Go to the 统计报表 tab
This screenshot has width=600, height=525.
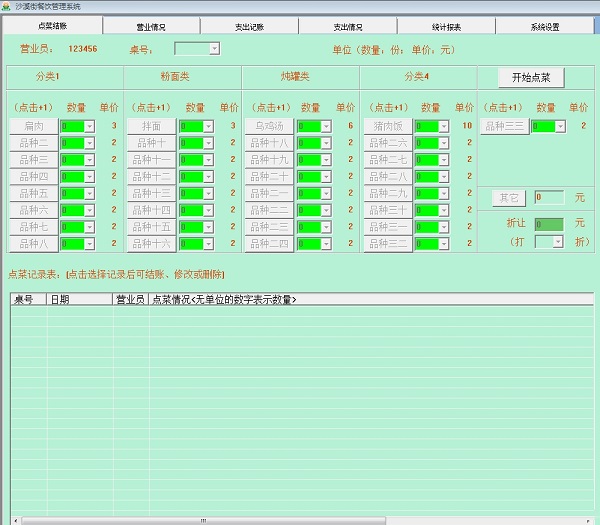[445, 26]
